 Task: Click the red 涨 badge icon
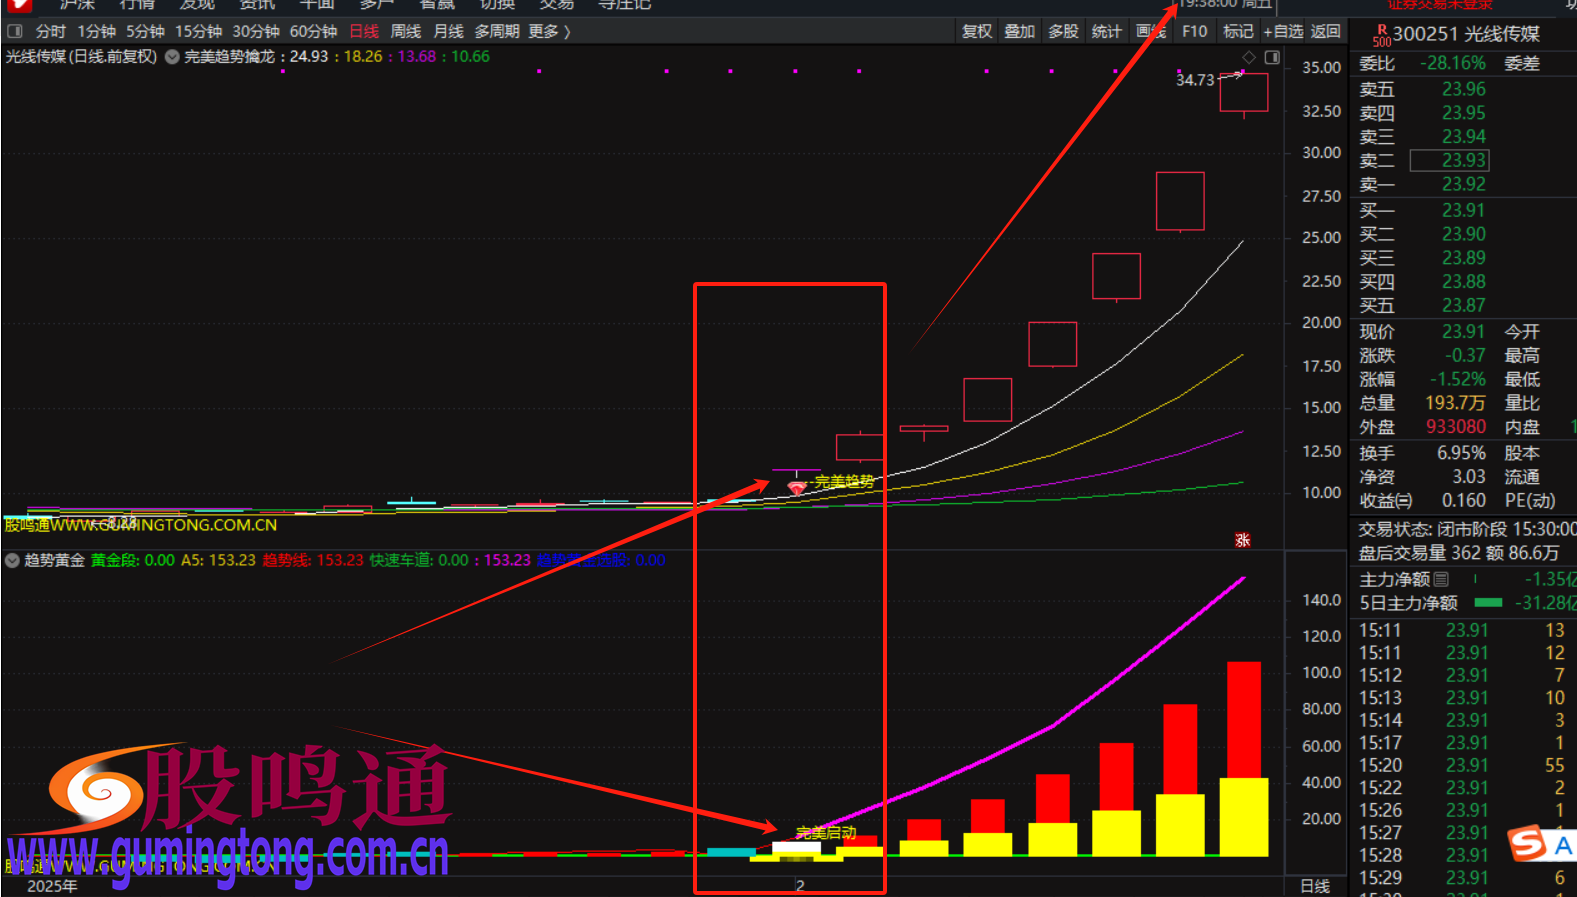tap(1243, 540)
